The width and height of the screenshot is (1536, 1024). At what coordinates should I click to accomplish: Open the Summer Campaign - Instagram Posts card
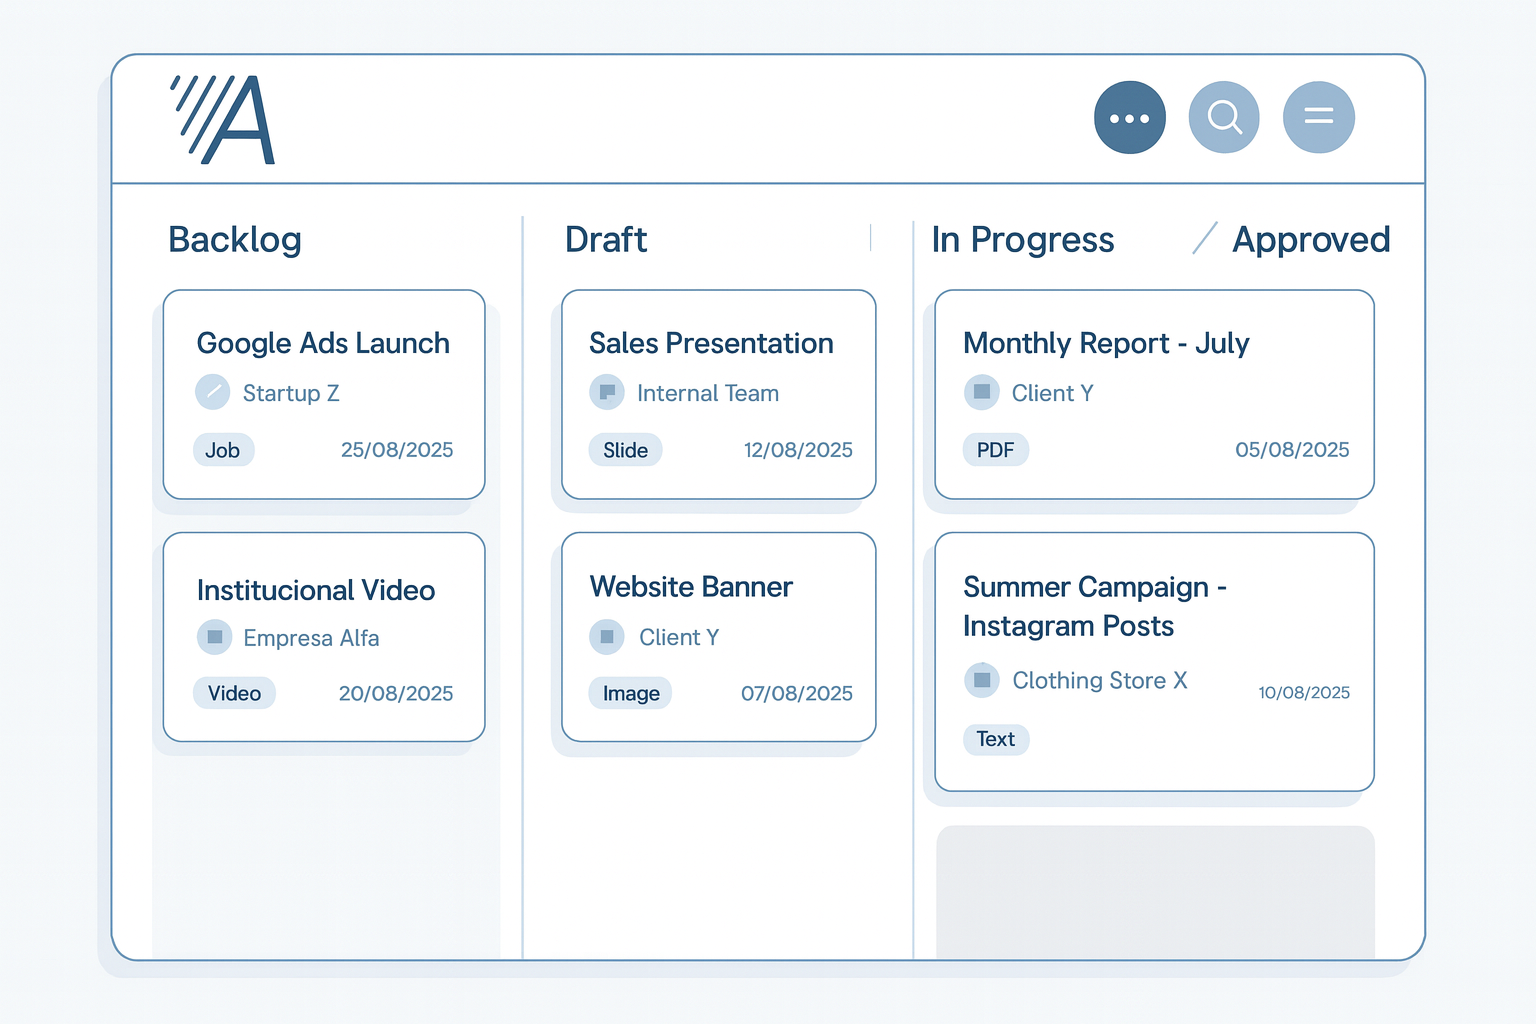[x=1153, y=660]
